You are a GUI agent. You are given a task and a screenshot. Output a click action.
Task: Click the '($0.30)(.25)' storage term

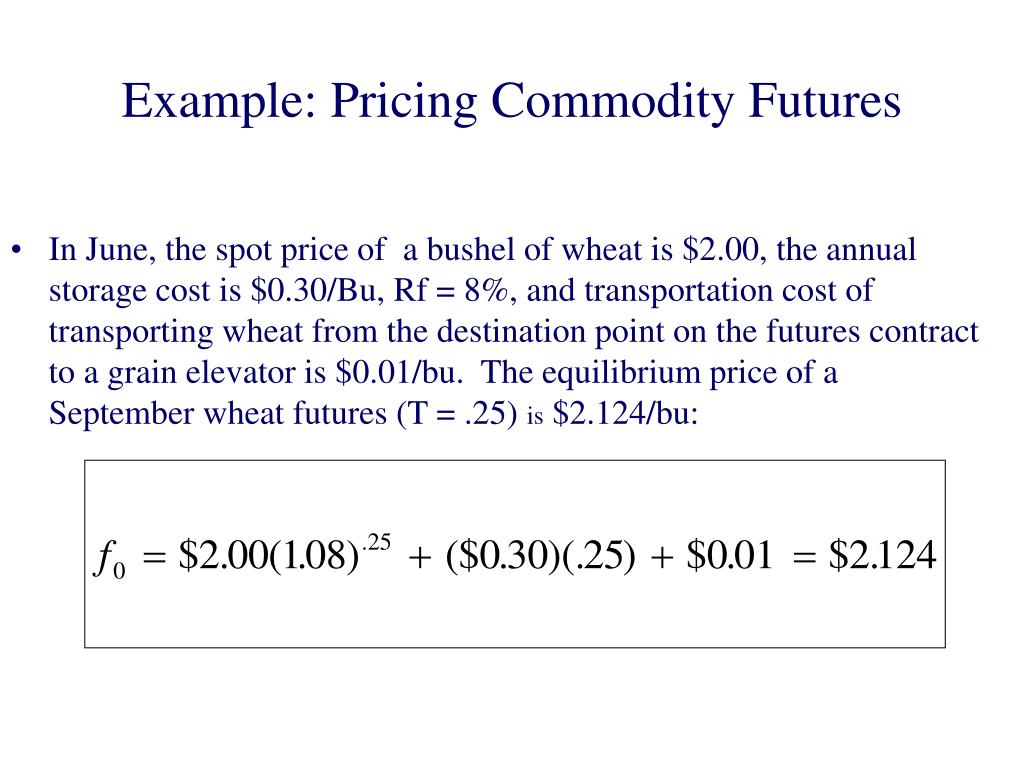click(540, 556)
